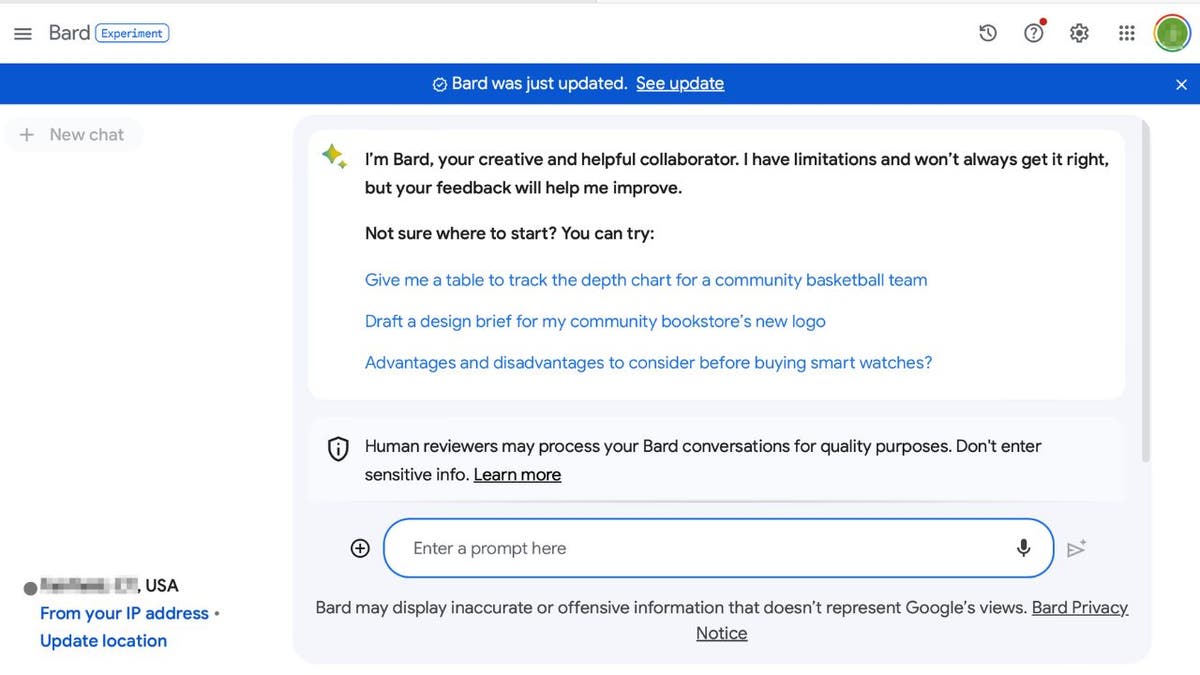
Task: Start a New chat
Action: click(73, 134)
